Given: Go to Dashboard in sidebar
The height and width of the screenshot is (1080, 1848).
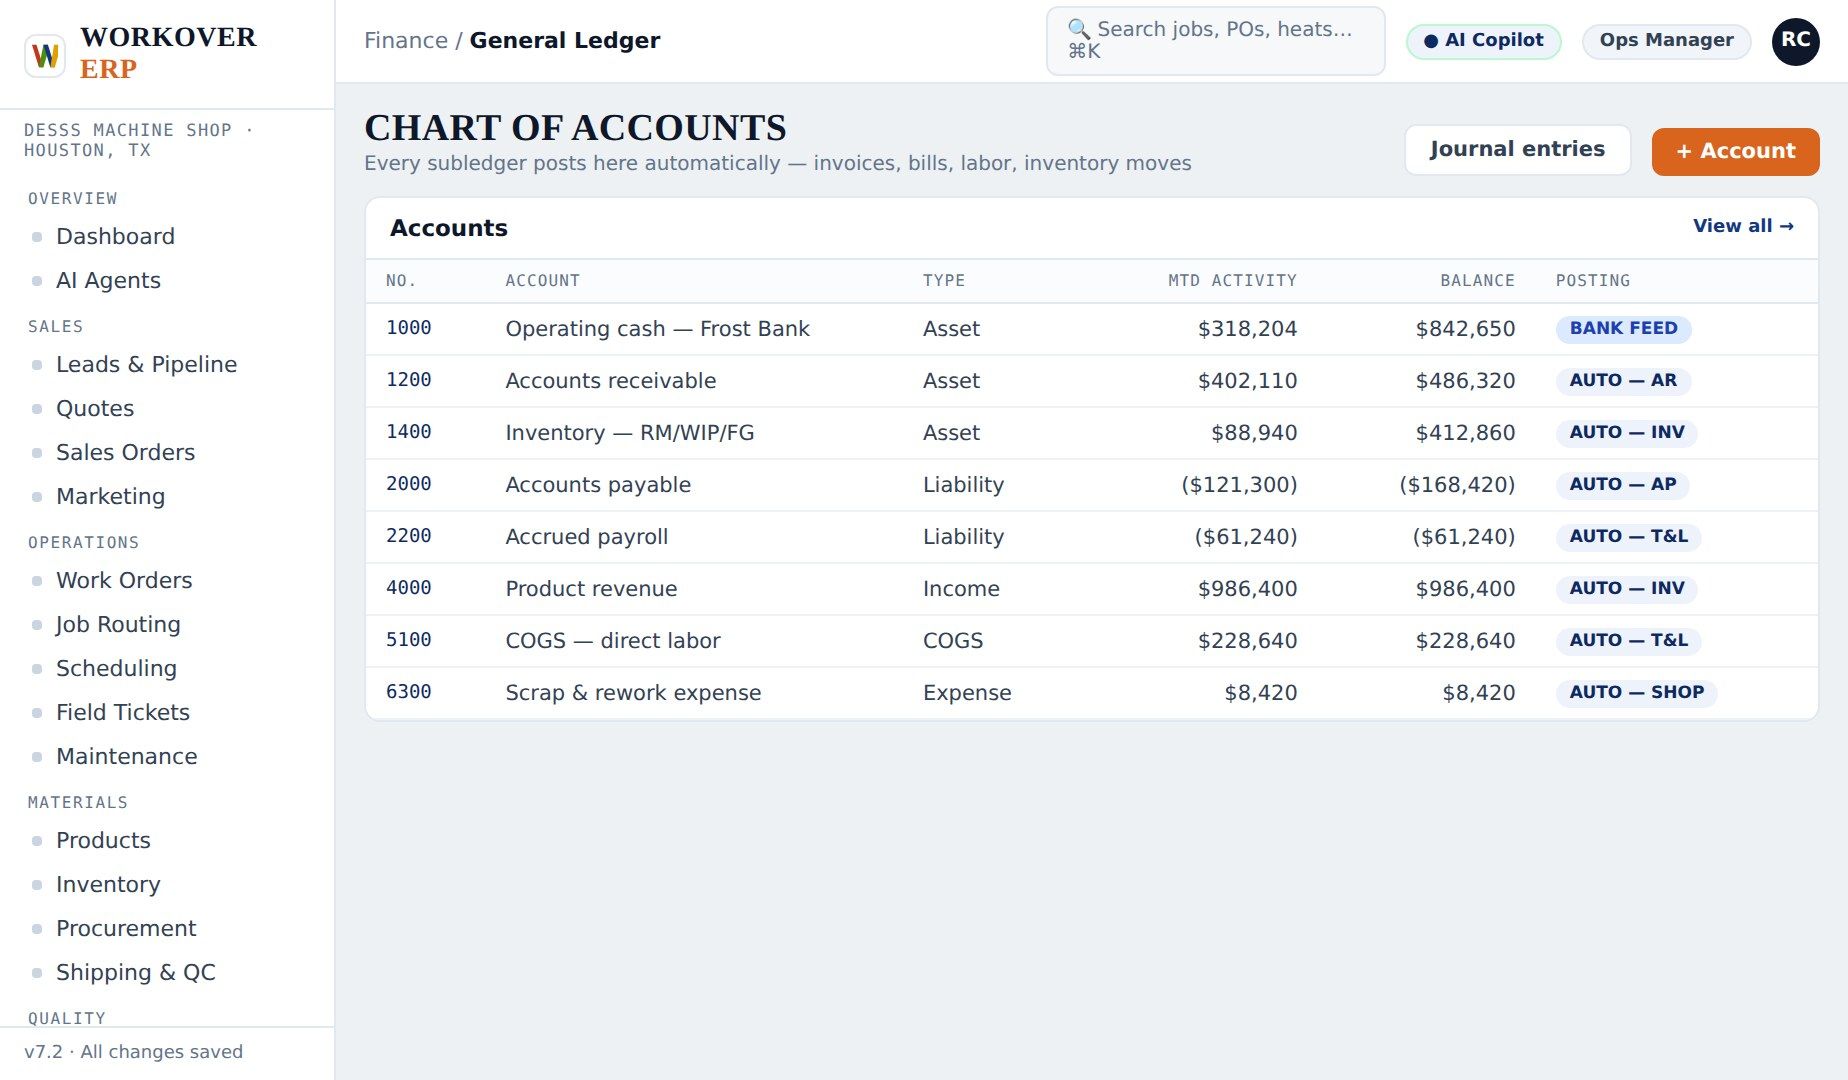Looking at the screenshot, I should [x=115, y=237].
